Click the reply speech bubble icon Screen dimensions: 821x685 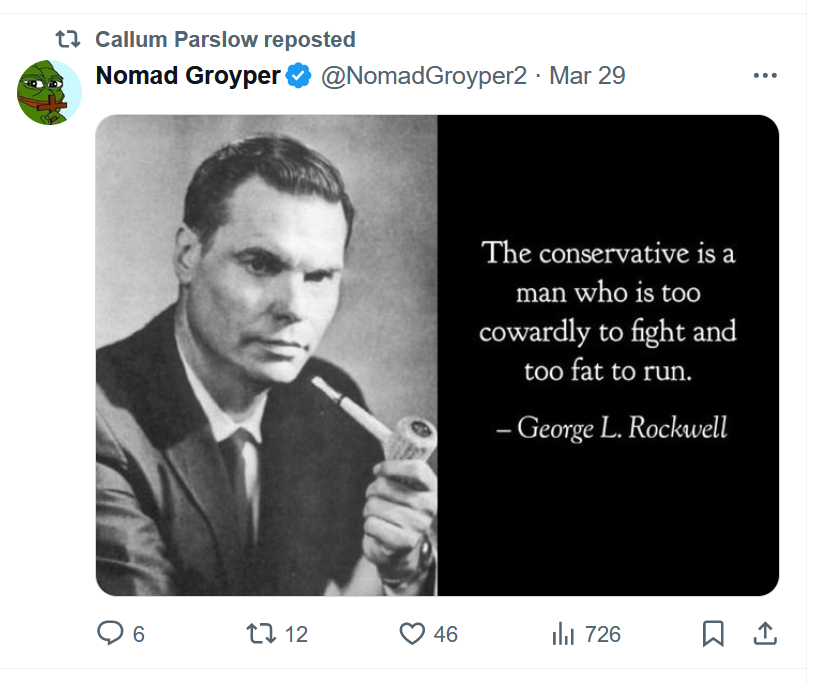[110, 634]
